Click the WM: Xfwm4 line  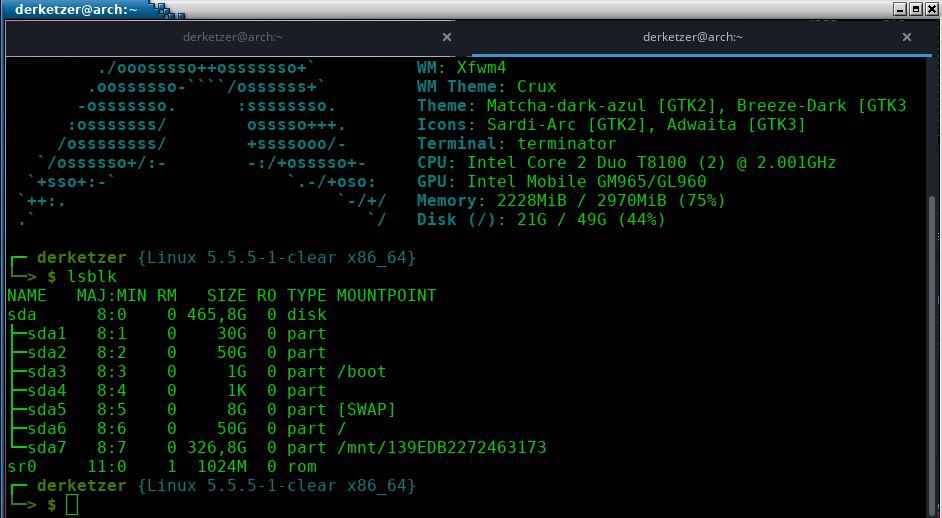461,67
